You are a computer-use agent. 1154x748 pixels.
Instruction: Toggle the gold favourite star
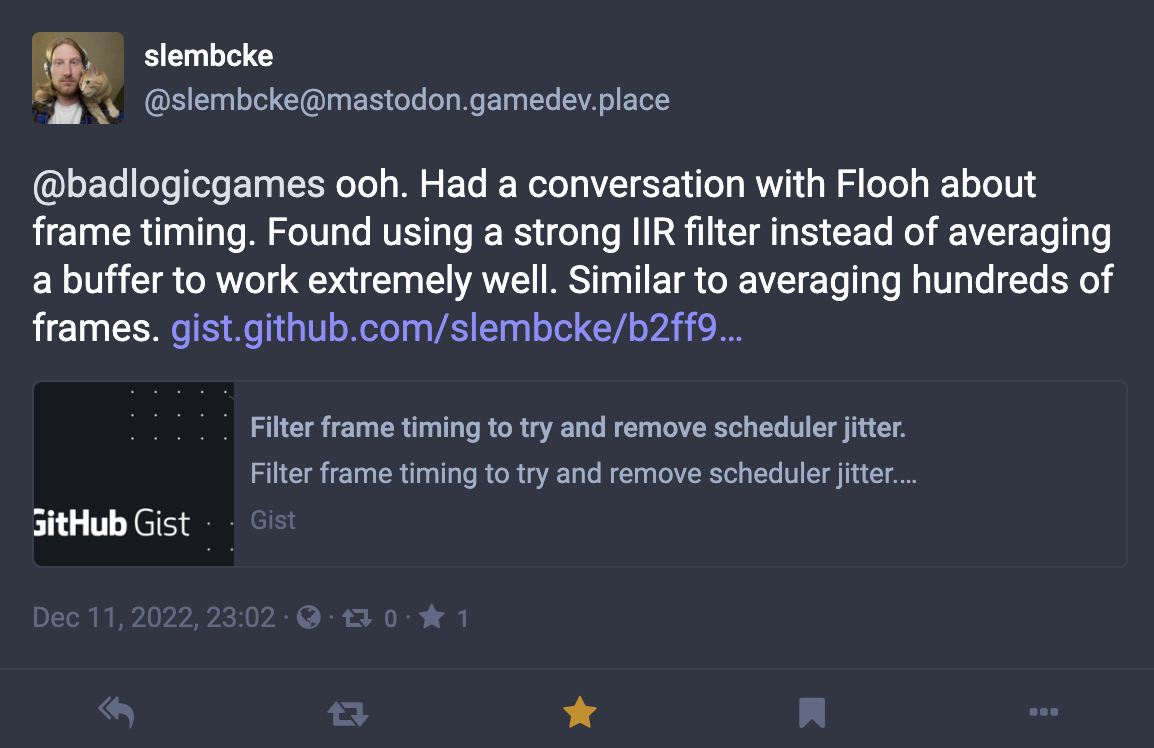580,712
